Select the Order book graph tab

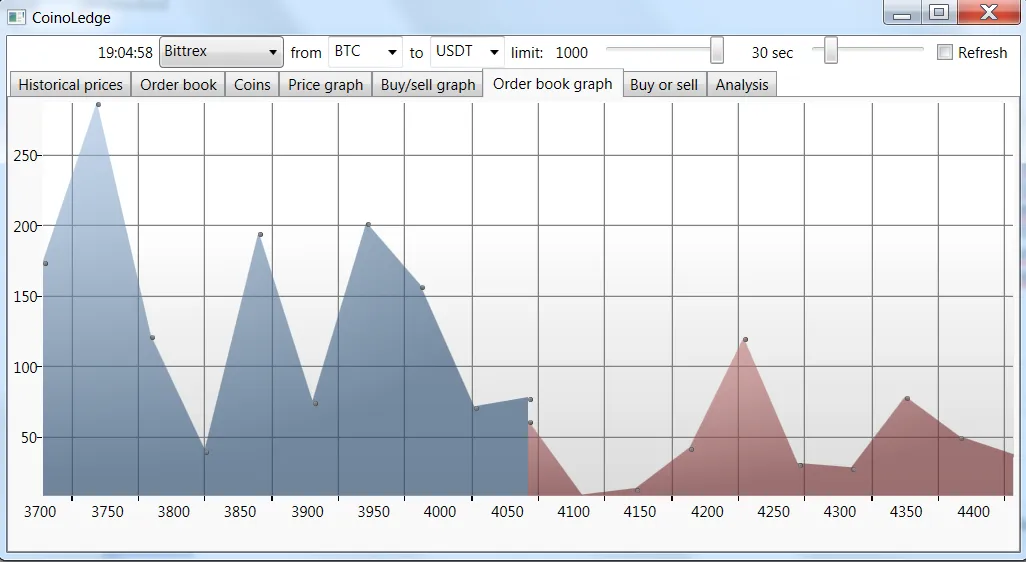click(553, 83)
